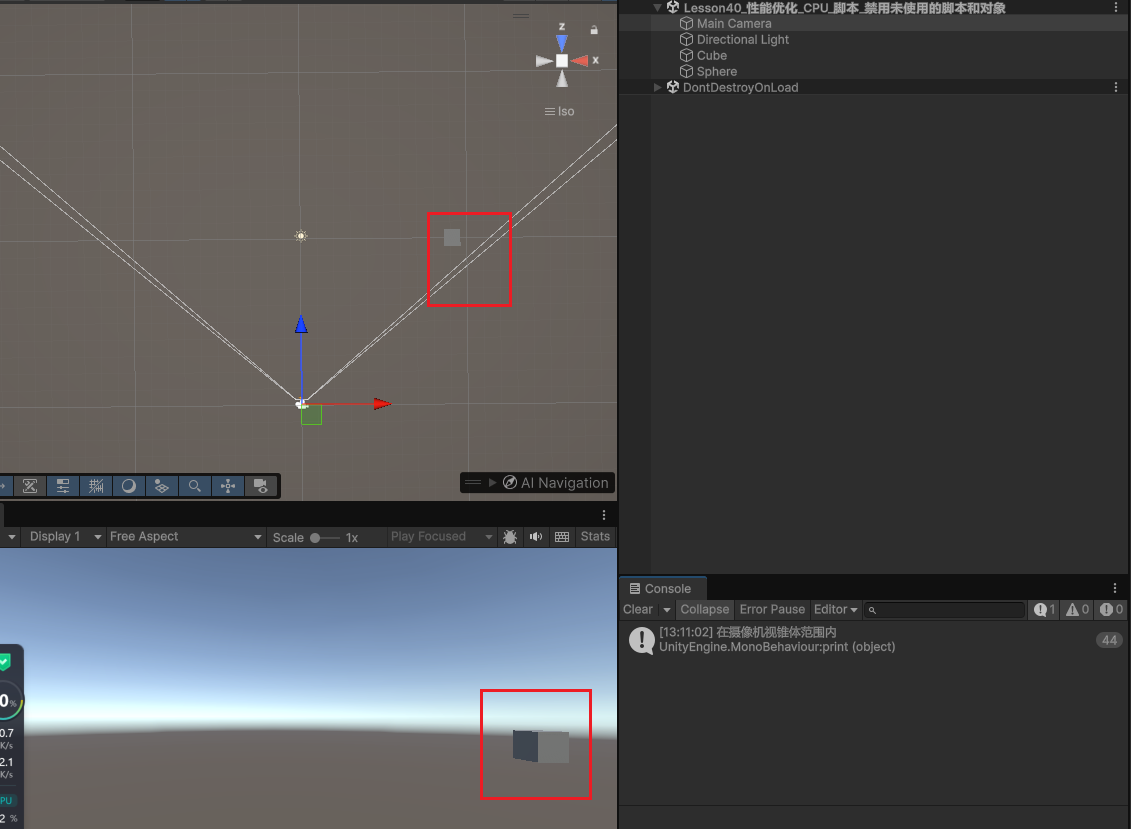The width and height of the screenshot is (1131, 829).
Task: Open the scene search overlay icon
Action: (195, 486)
